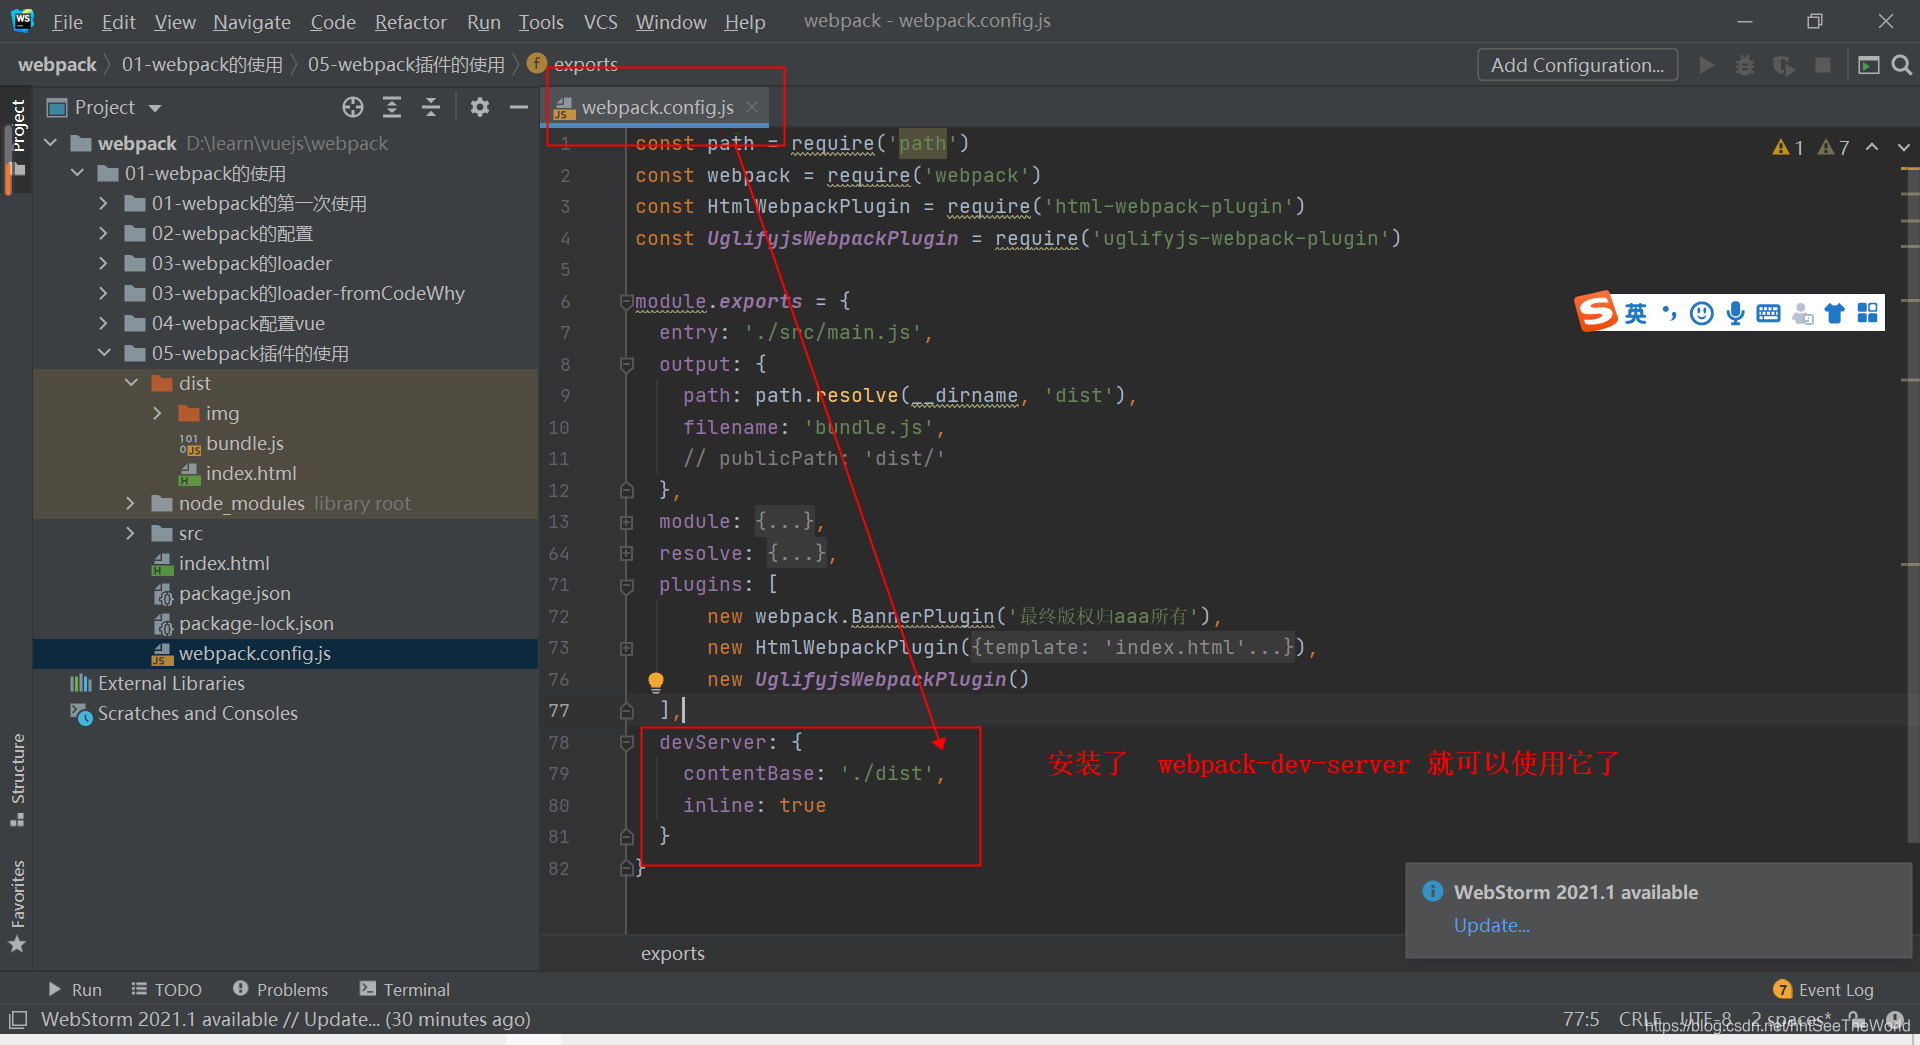Click the lightbulb intention icon at line 76

[x=656, y=682]
